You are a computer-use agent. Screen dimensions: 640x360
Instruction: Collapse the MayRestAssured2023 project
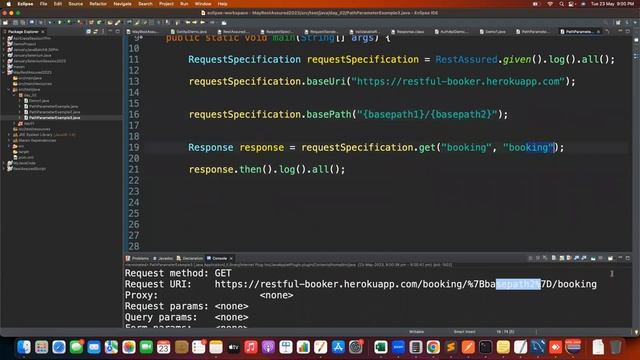(x=4, y=72)
